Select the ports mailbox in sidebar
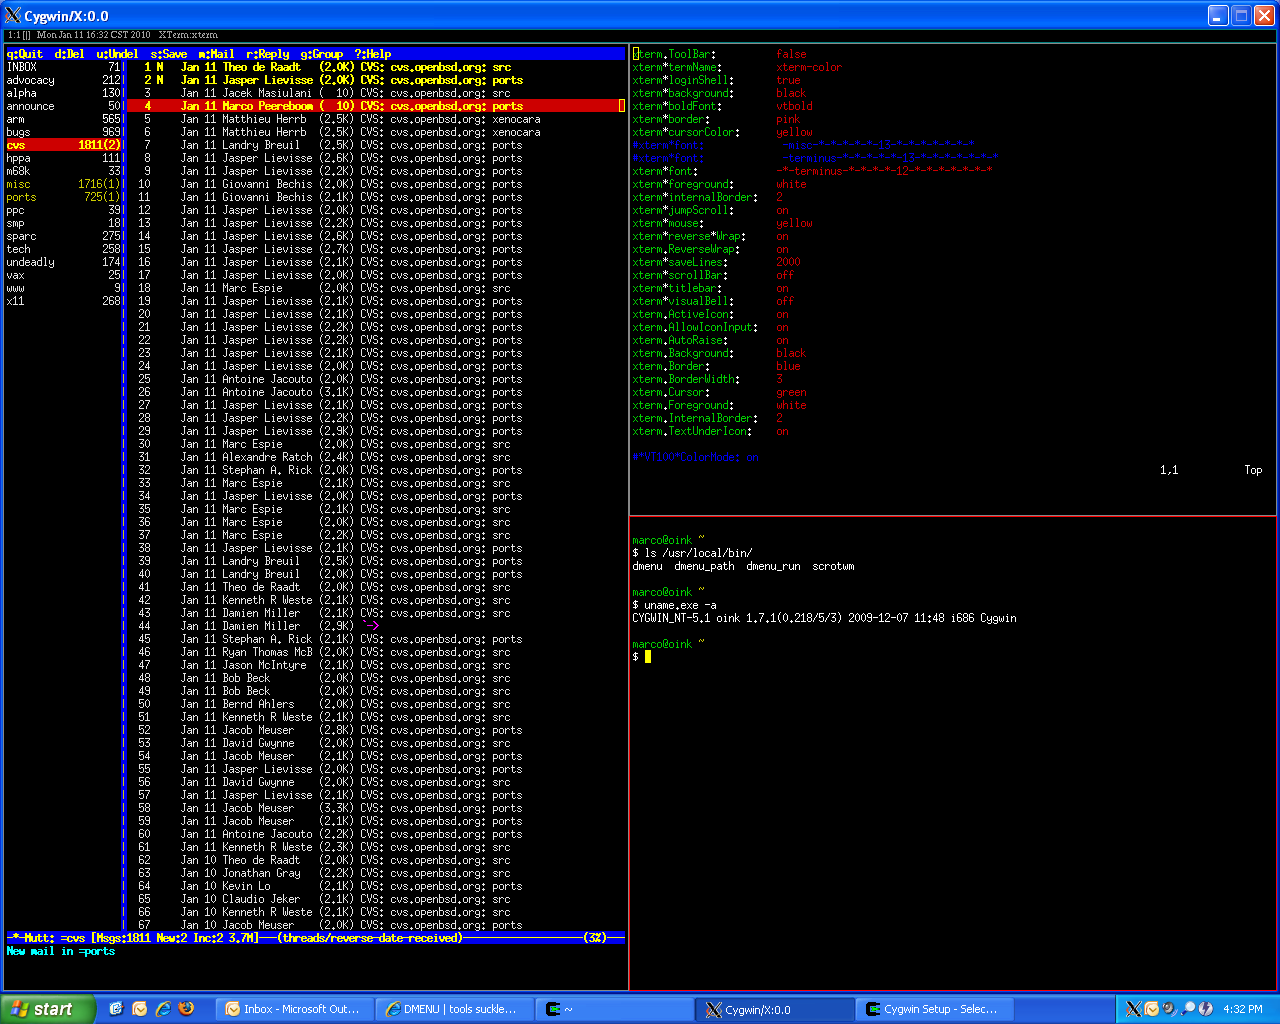The width and height of the screenshot is (1280, 1024). coord(64,197)
